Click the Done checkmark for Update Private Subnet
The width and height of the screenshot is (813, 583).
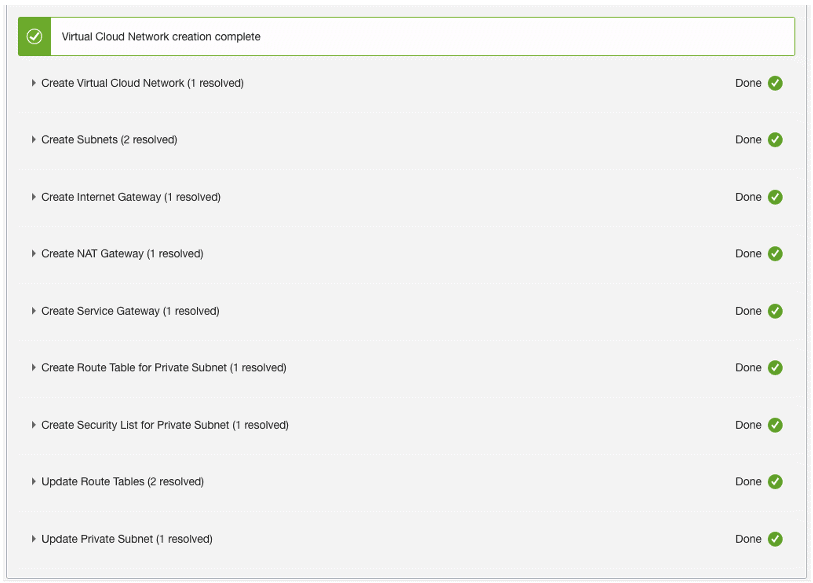click(x=775, y=539)
